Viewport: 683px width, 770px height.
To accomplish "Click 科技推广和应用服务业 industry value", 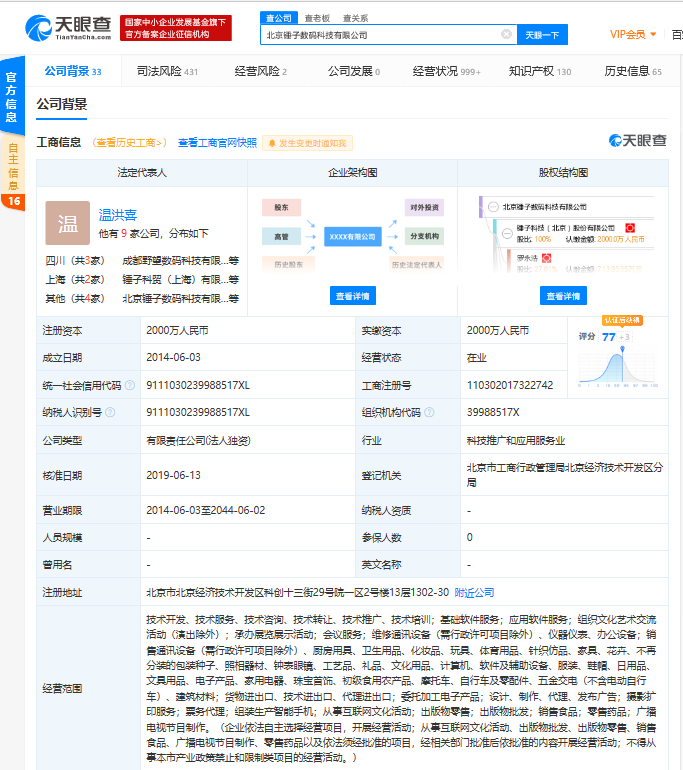I will (x=516, y=440).
